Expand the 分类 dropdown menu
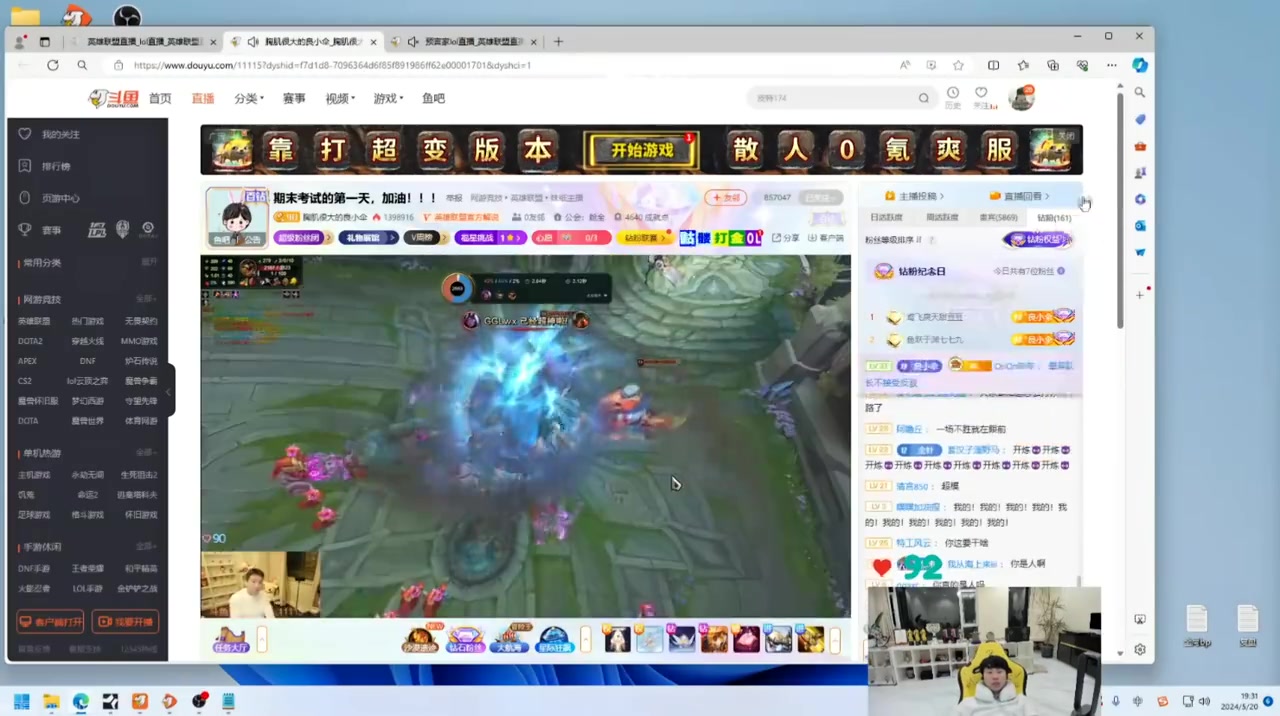1280x716 pixels. coord(249,99)
